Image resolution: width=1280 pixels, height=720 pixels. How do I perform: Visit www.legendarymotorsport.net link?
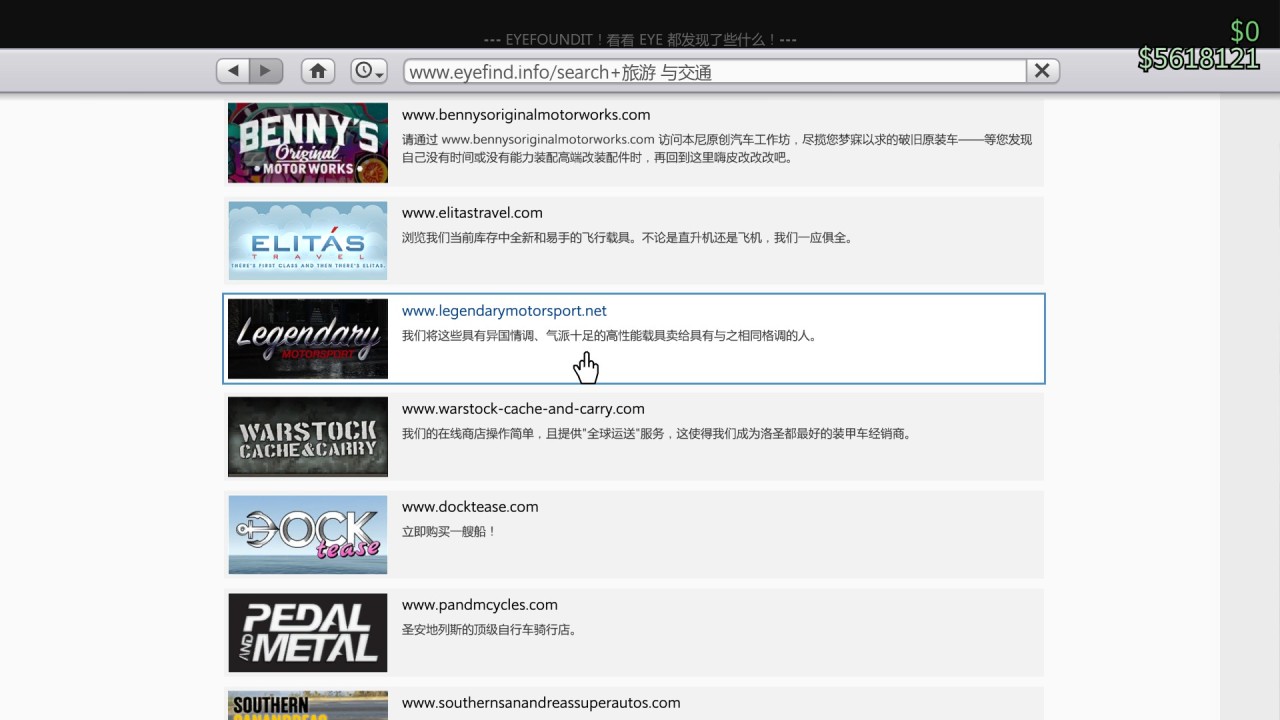point(504,310)
